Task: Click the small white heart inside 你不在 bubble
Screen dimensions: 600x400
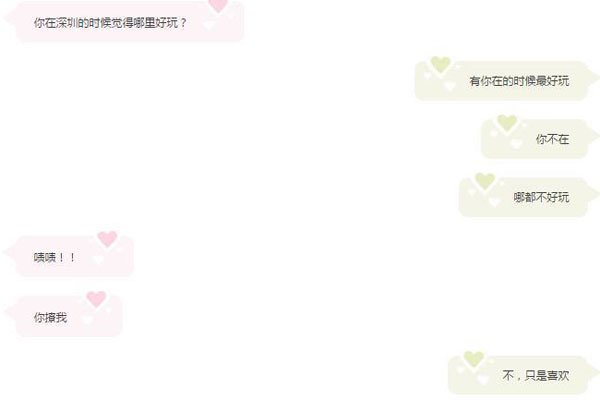Action: (516, 144)
